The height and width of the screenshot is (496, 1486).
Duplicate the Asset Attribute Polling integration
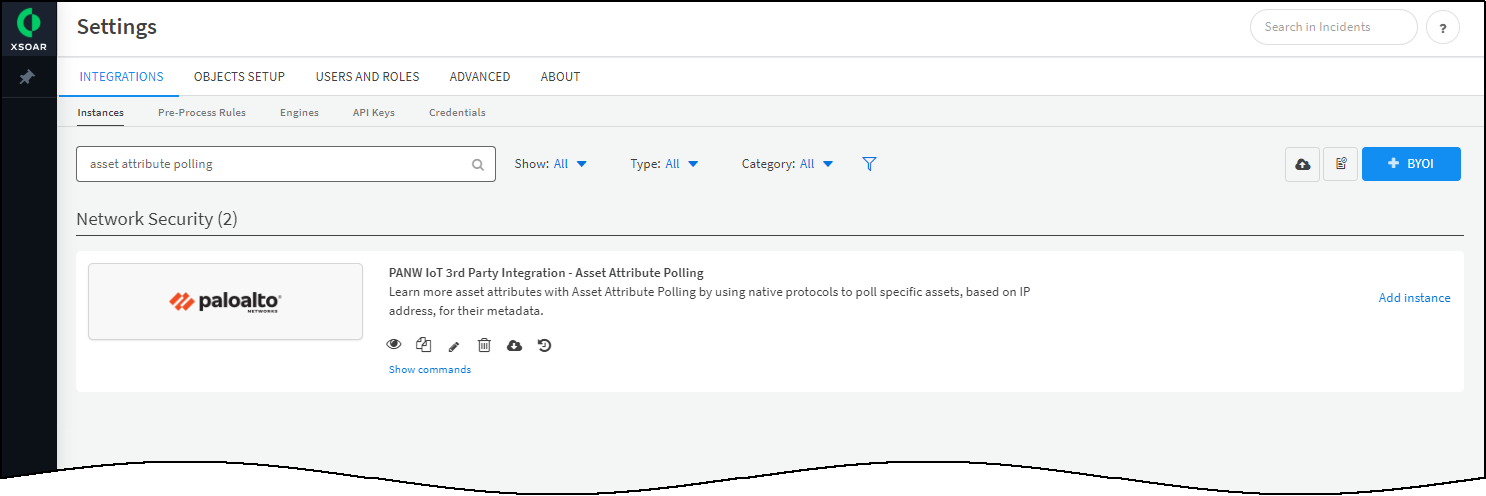[x=424, y=345]
